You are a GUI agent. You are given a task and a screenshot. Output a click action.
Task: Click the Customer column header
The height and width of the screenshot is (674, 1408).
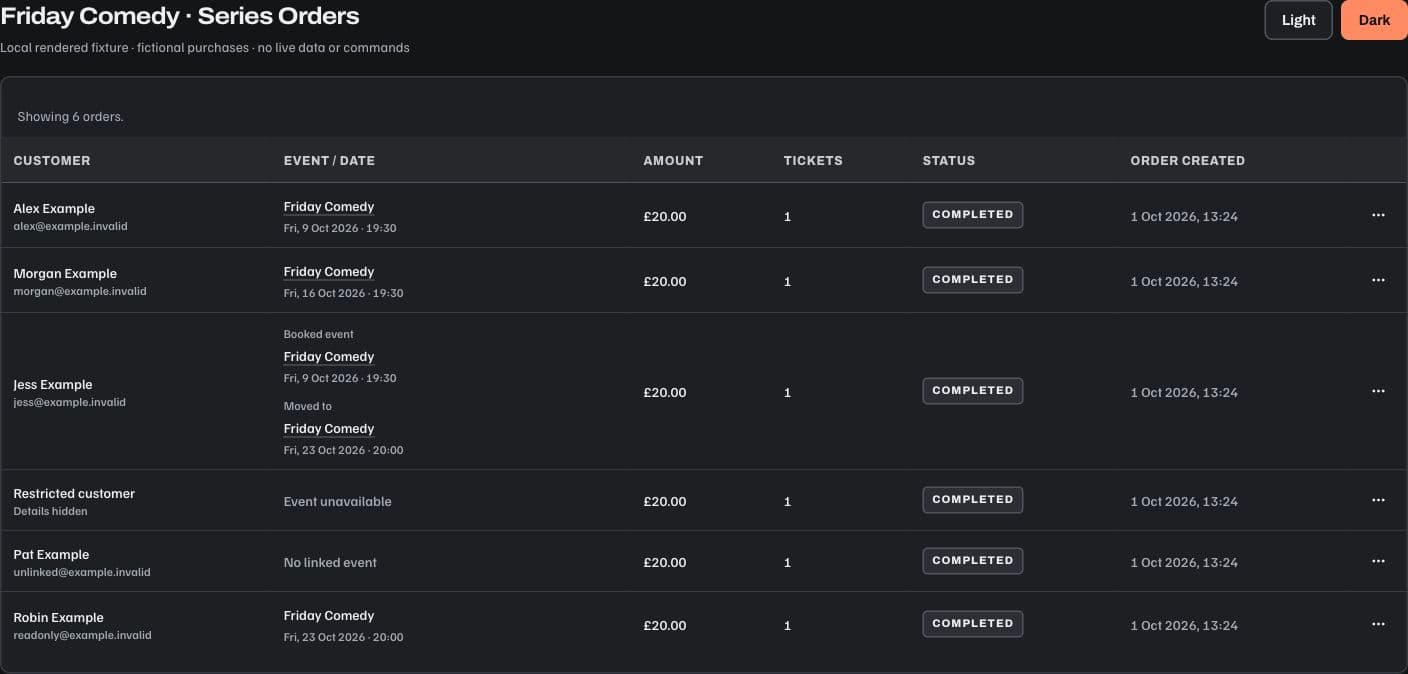coord(52,160)
